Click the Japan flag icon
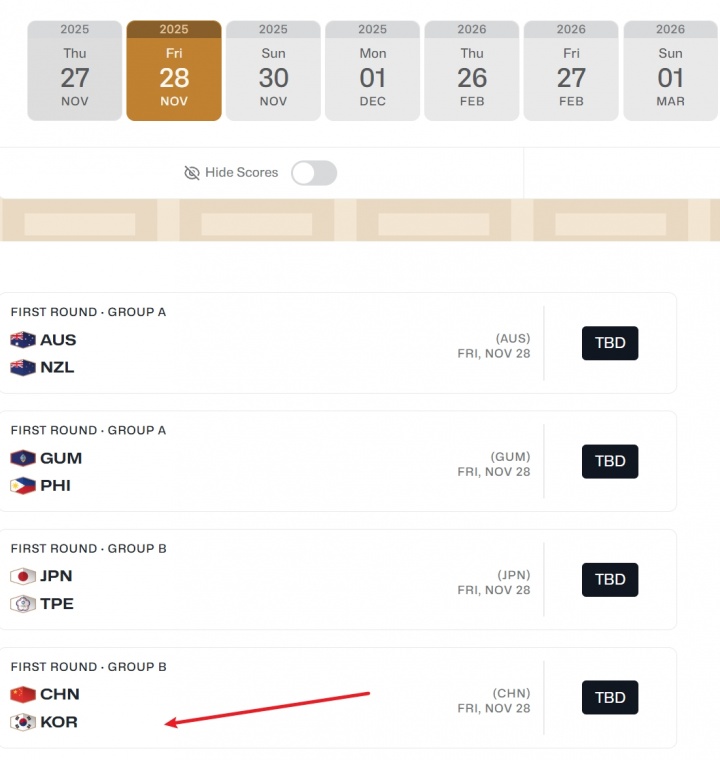The height and width of the screenshot is (760, 720). (23, 576)
